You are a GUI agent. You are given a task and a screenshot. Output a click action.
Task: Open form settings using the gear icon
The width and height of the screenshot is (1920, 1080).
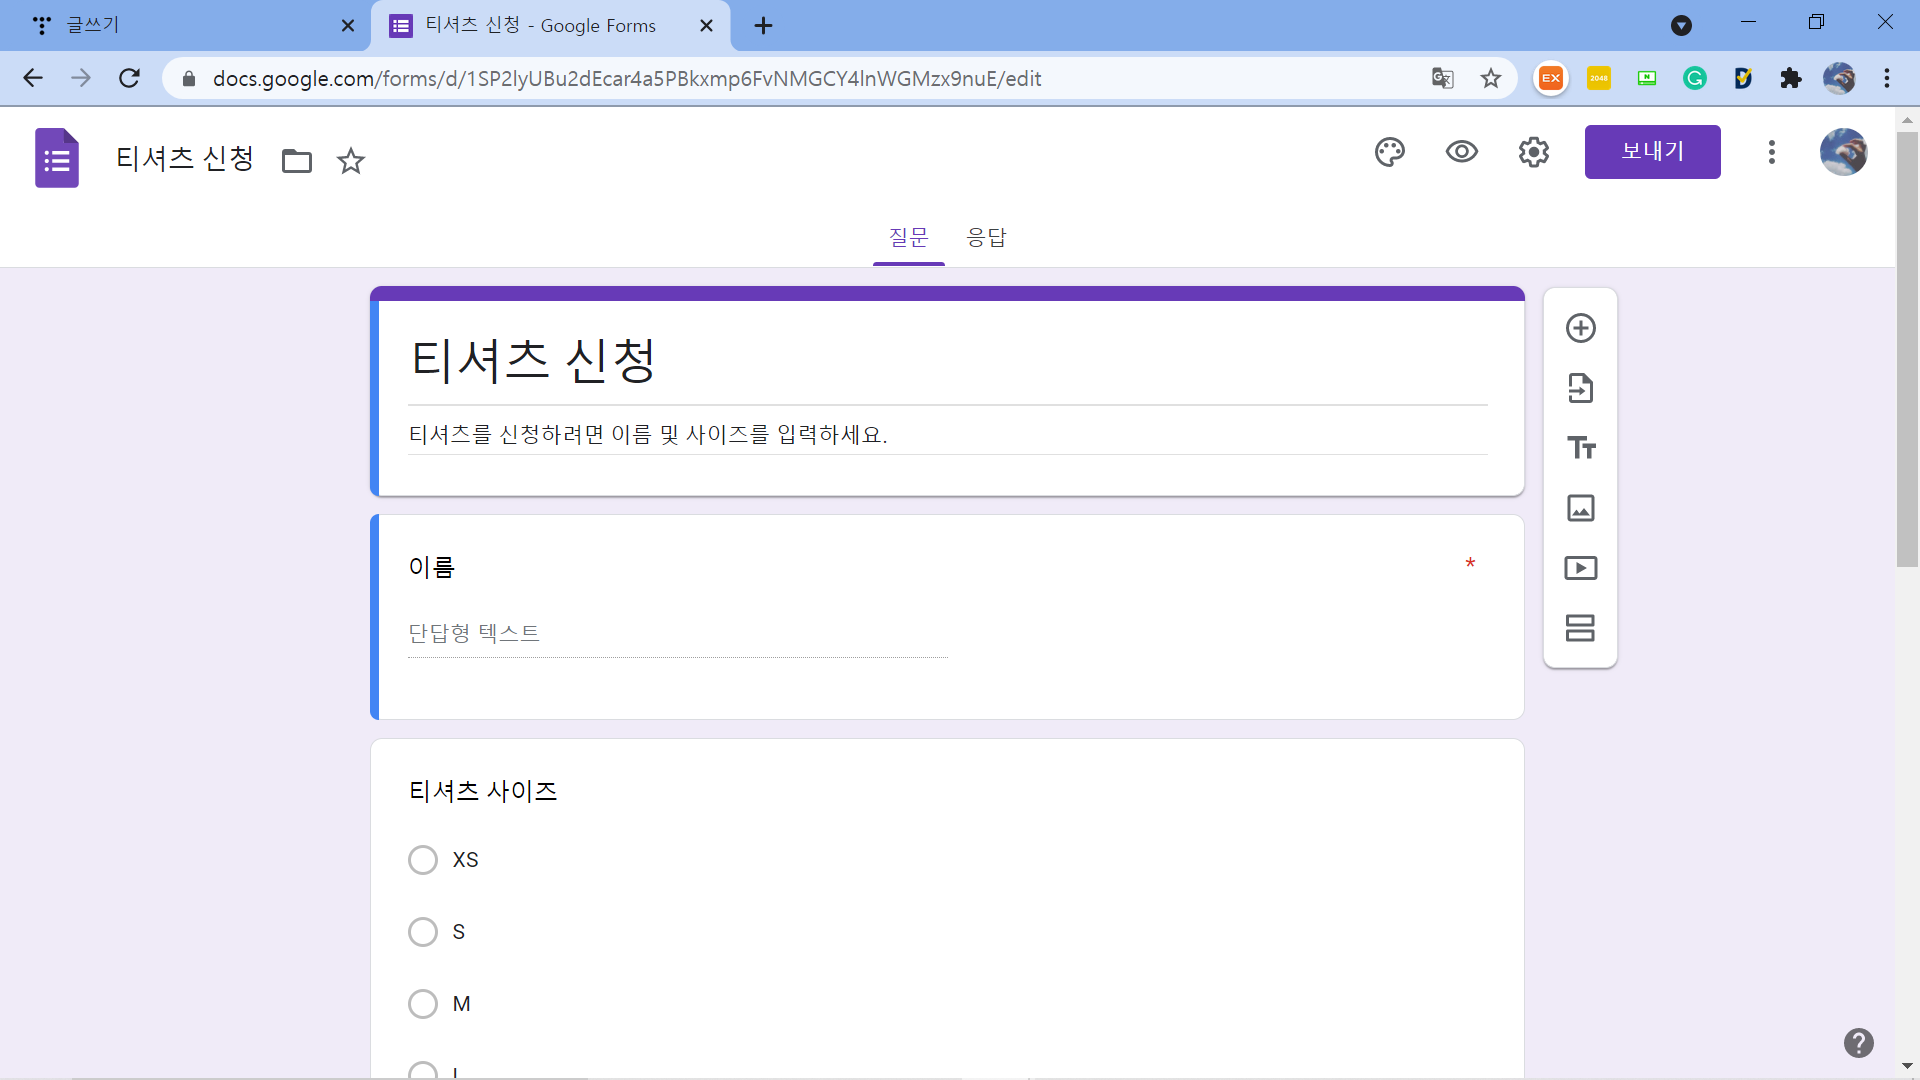click(1533, 152)
